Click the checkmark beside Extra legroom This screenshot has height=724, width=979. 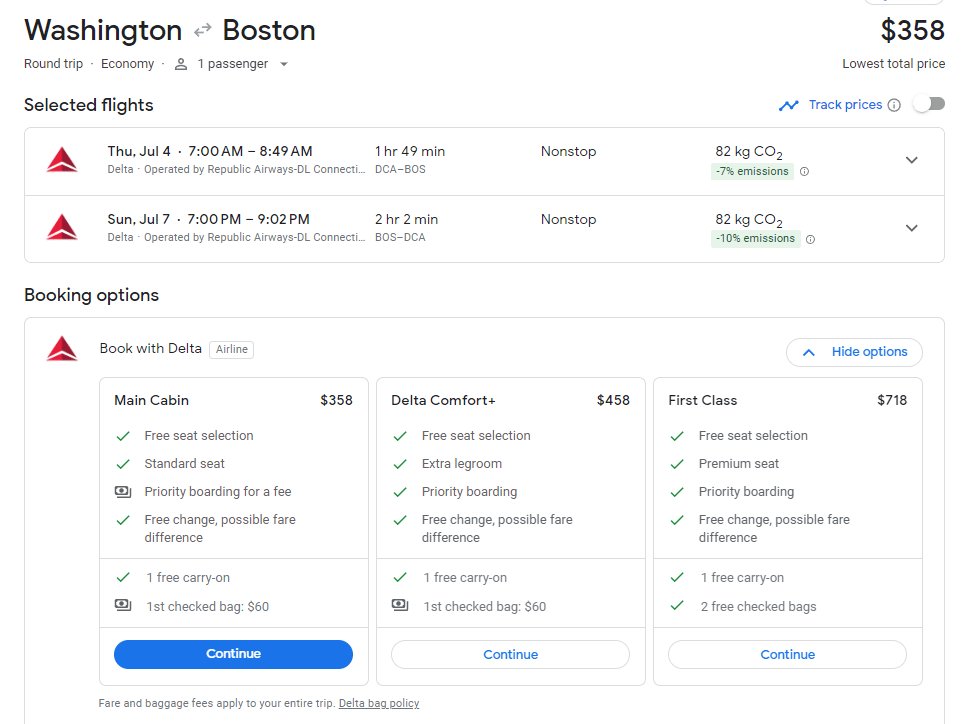pos(400,464)
